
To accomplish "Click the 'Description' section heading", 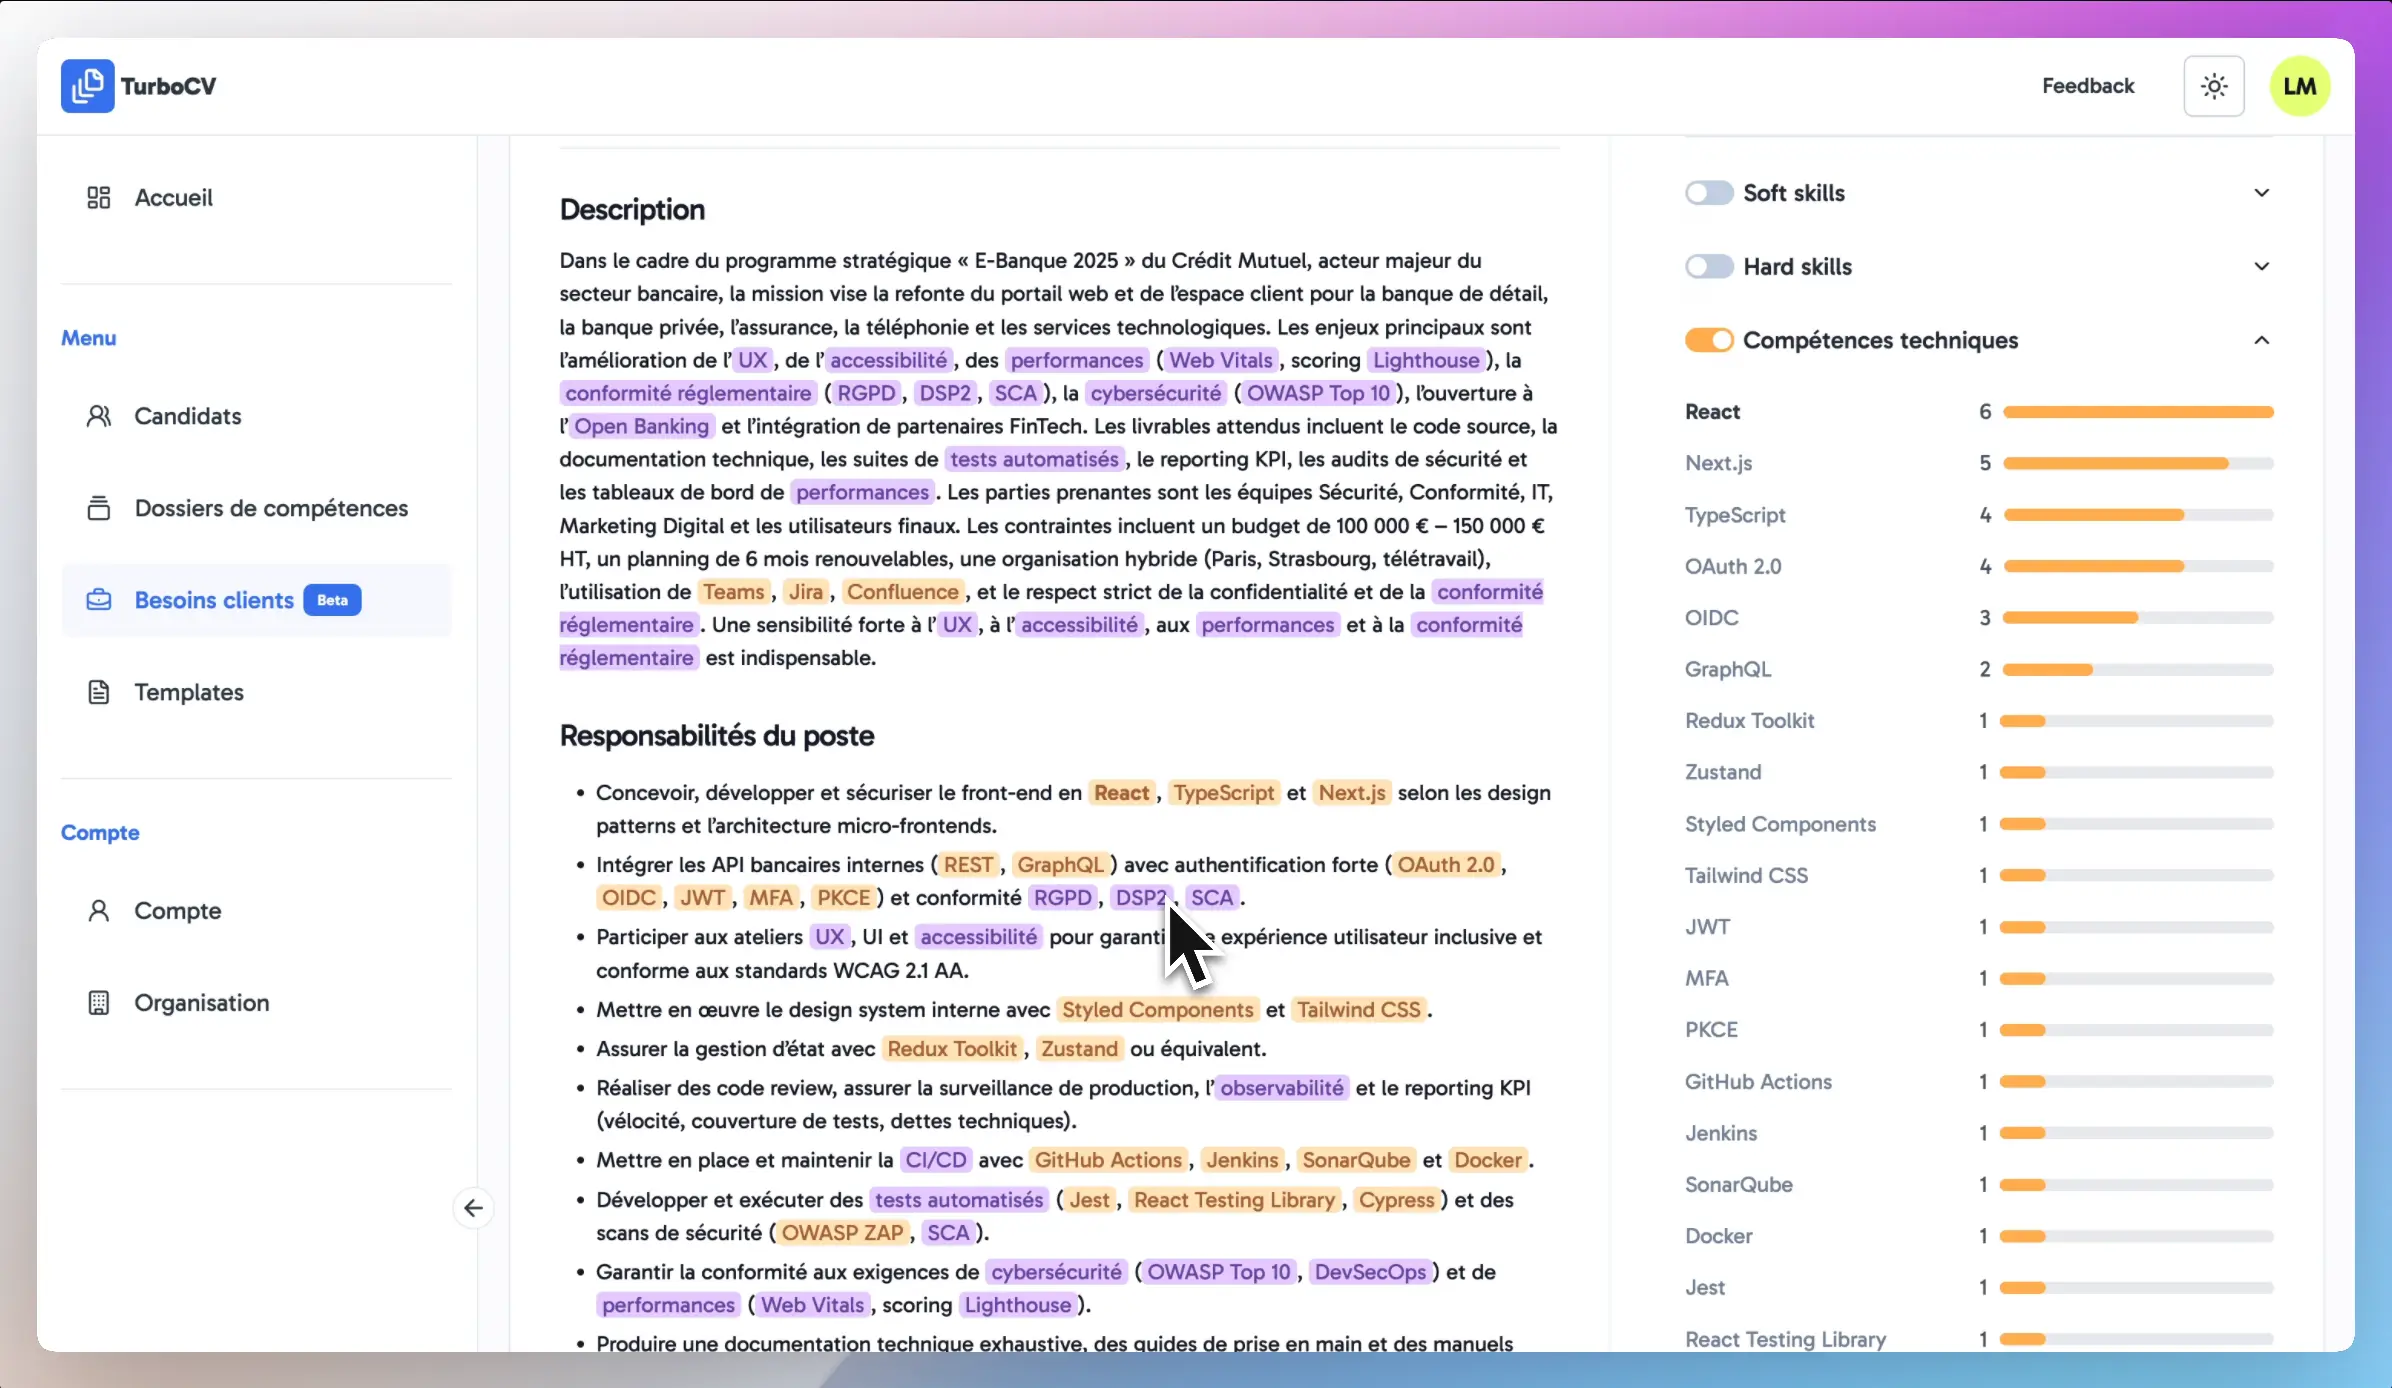I will click(x=632, y=209).
